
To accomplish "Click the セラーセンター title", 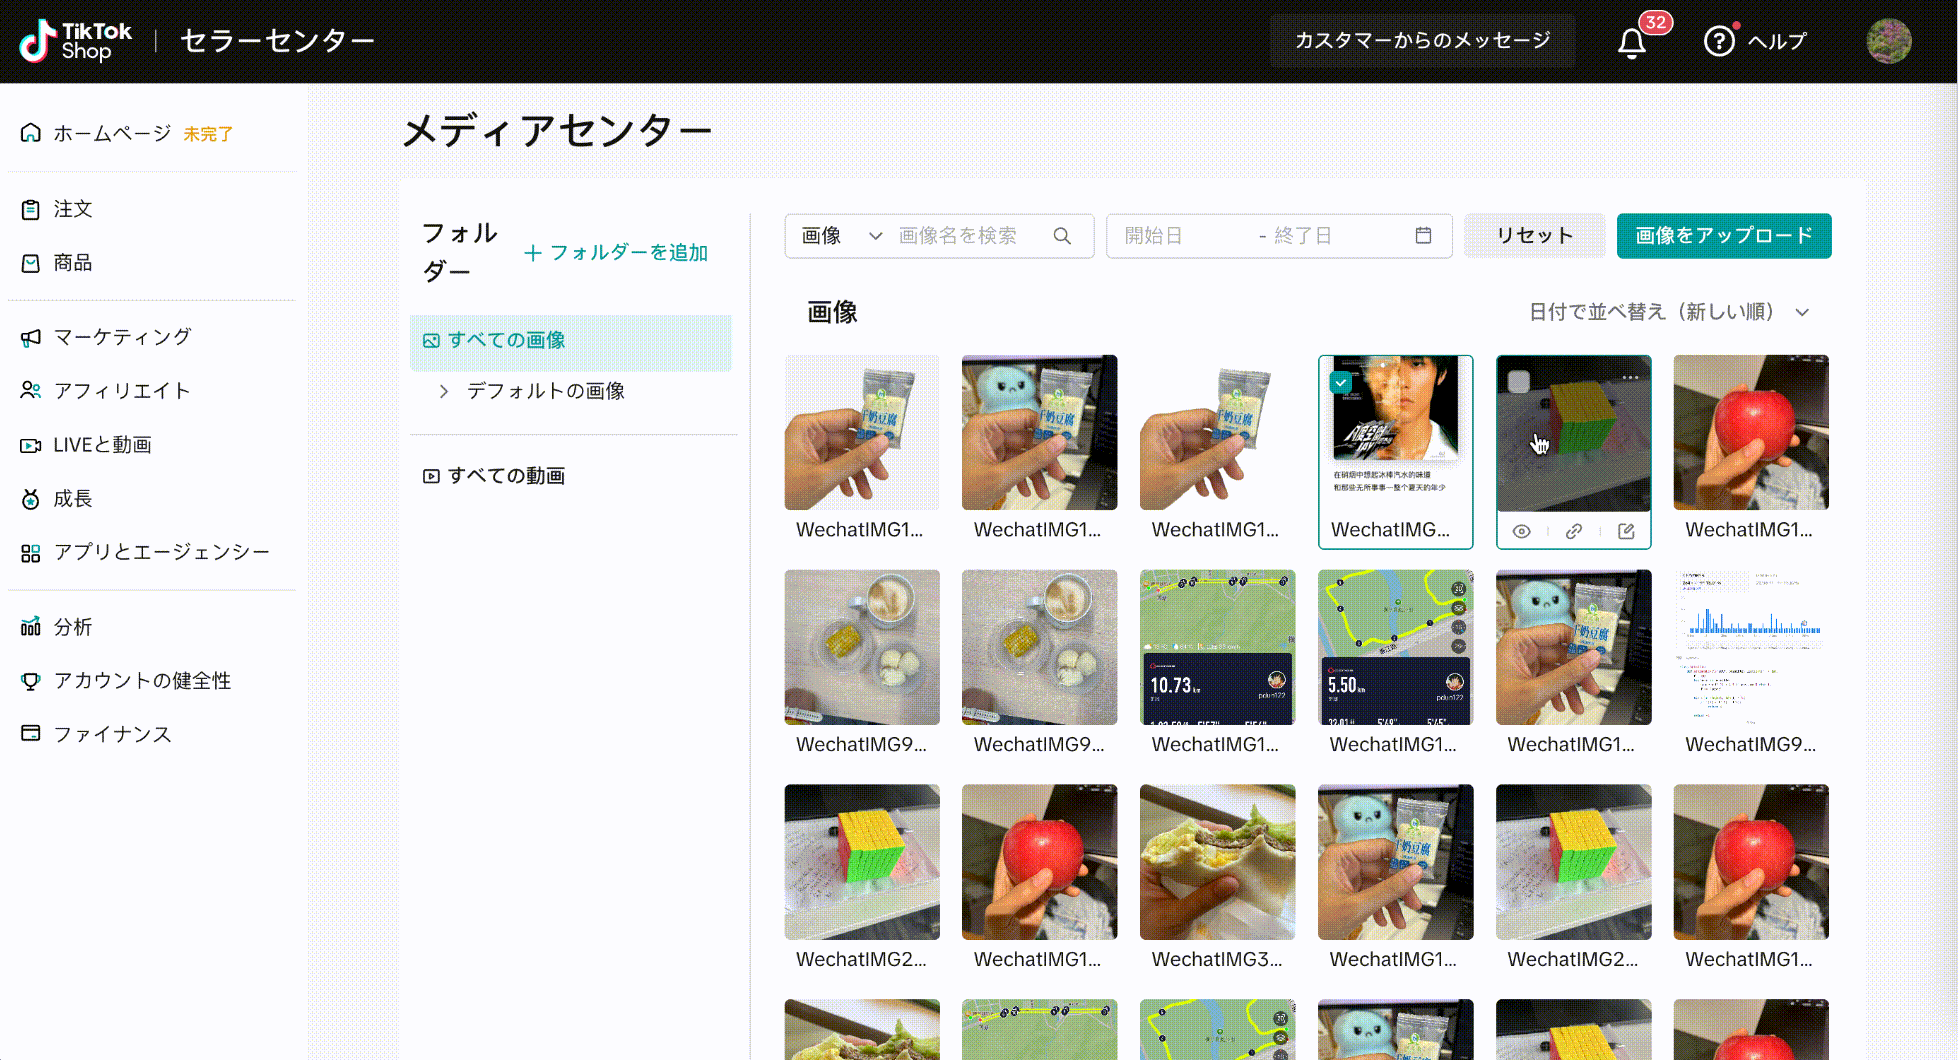I will click(277, 41).
